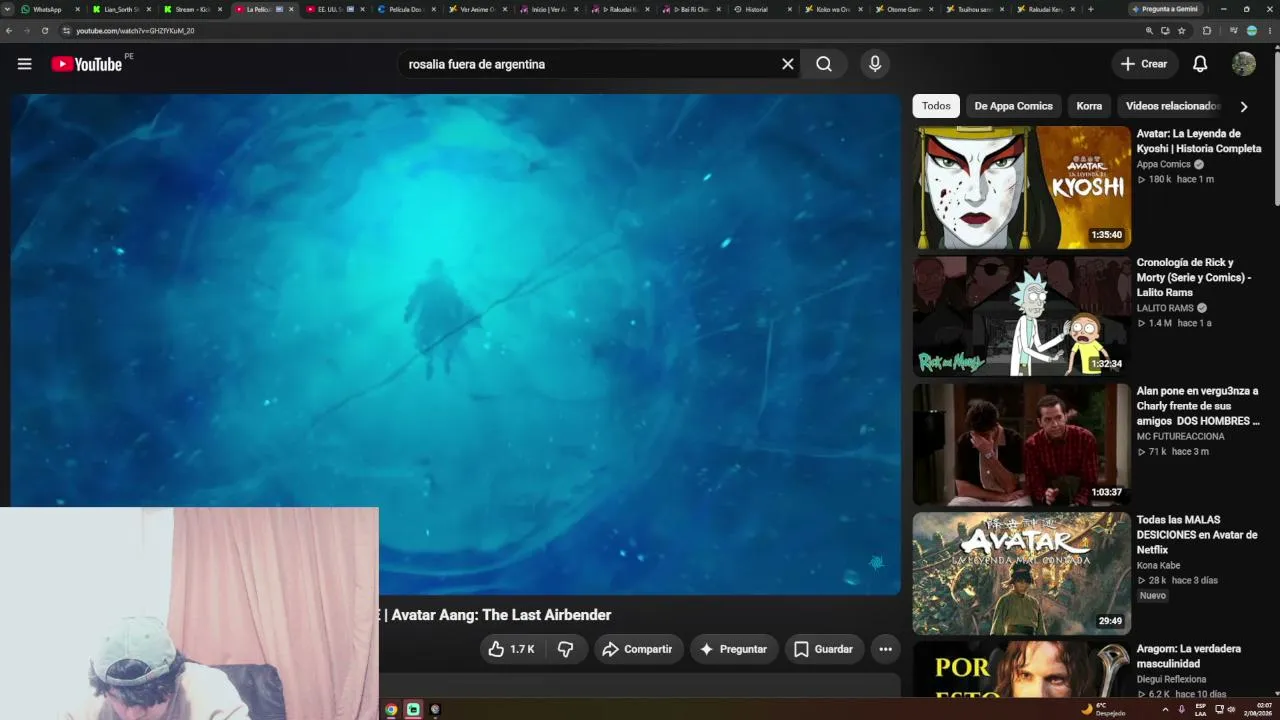
Task: Open the taskbar weather widget
Action: (x=1103, y=709)
